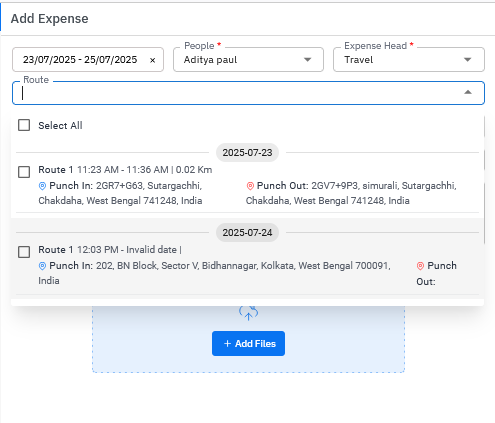Click the text 12:03 PM - Invalid date
The image size is (495, 423).
coord(127,250)
